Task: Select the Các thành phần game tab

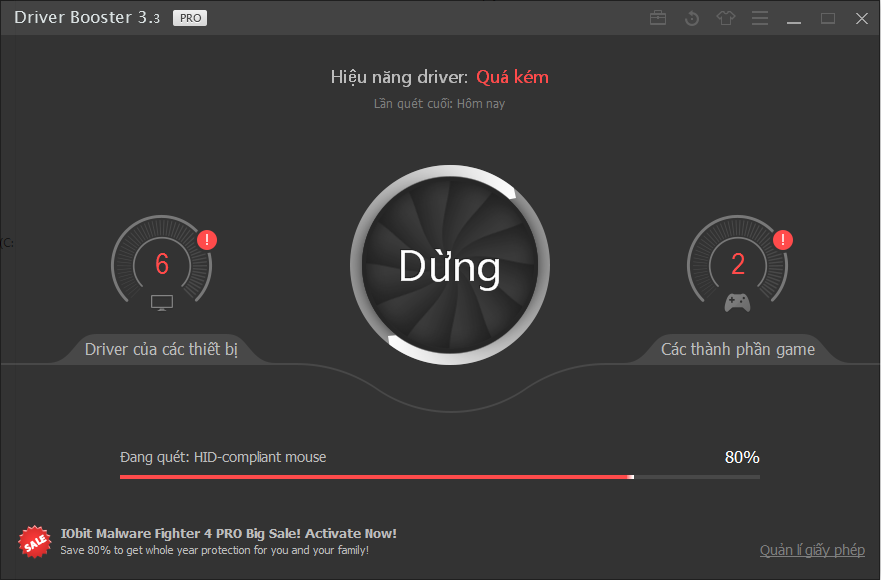Action: point(738,349)
